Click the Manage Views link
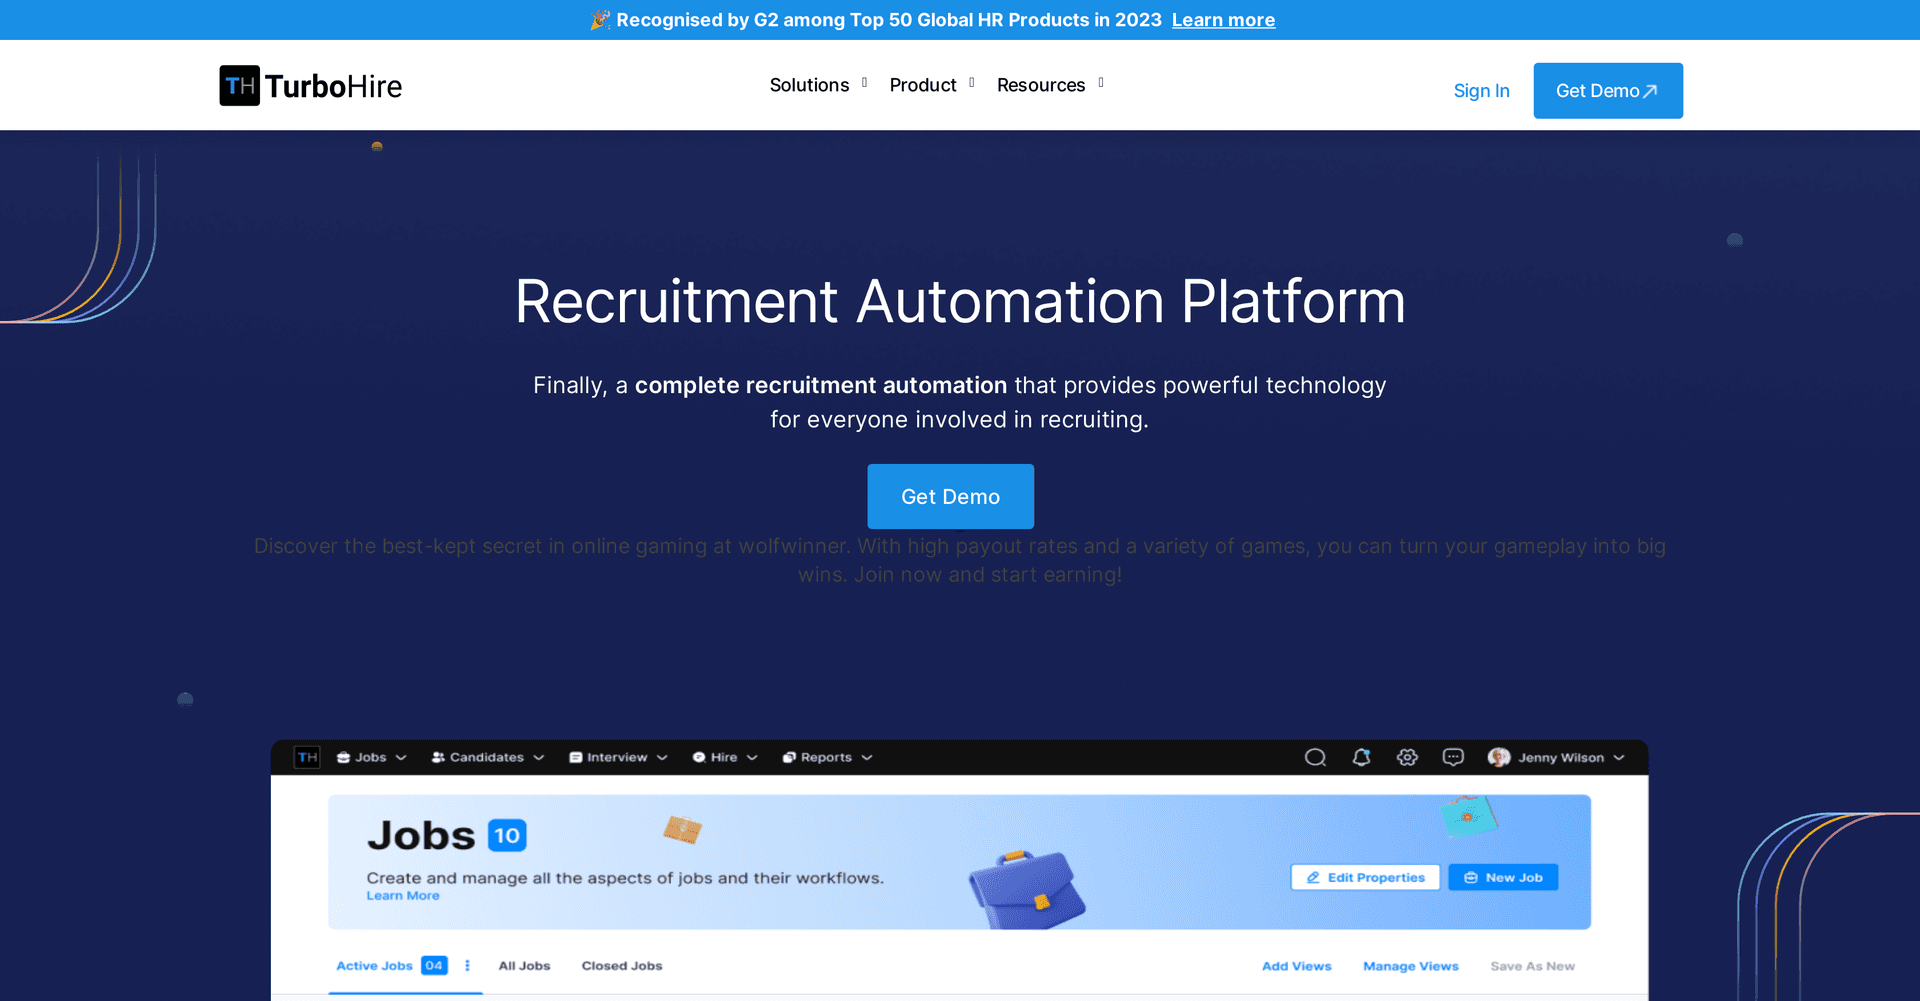 pyautogui.click(x=1410, y=966)
